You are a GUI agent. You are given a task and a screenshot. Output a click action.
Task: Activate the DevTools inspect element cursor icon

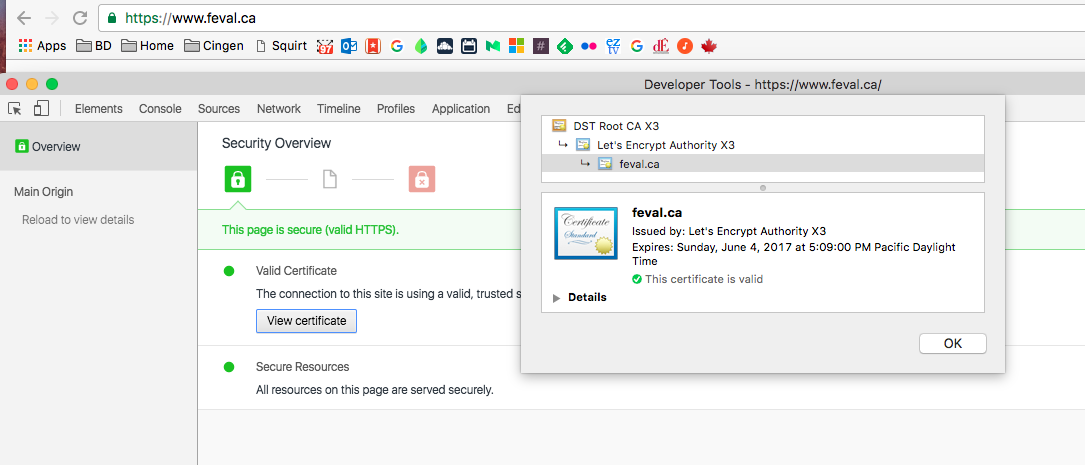15,108
